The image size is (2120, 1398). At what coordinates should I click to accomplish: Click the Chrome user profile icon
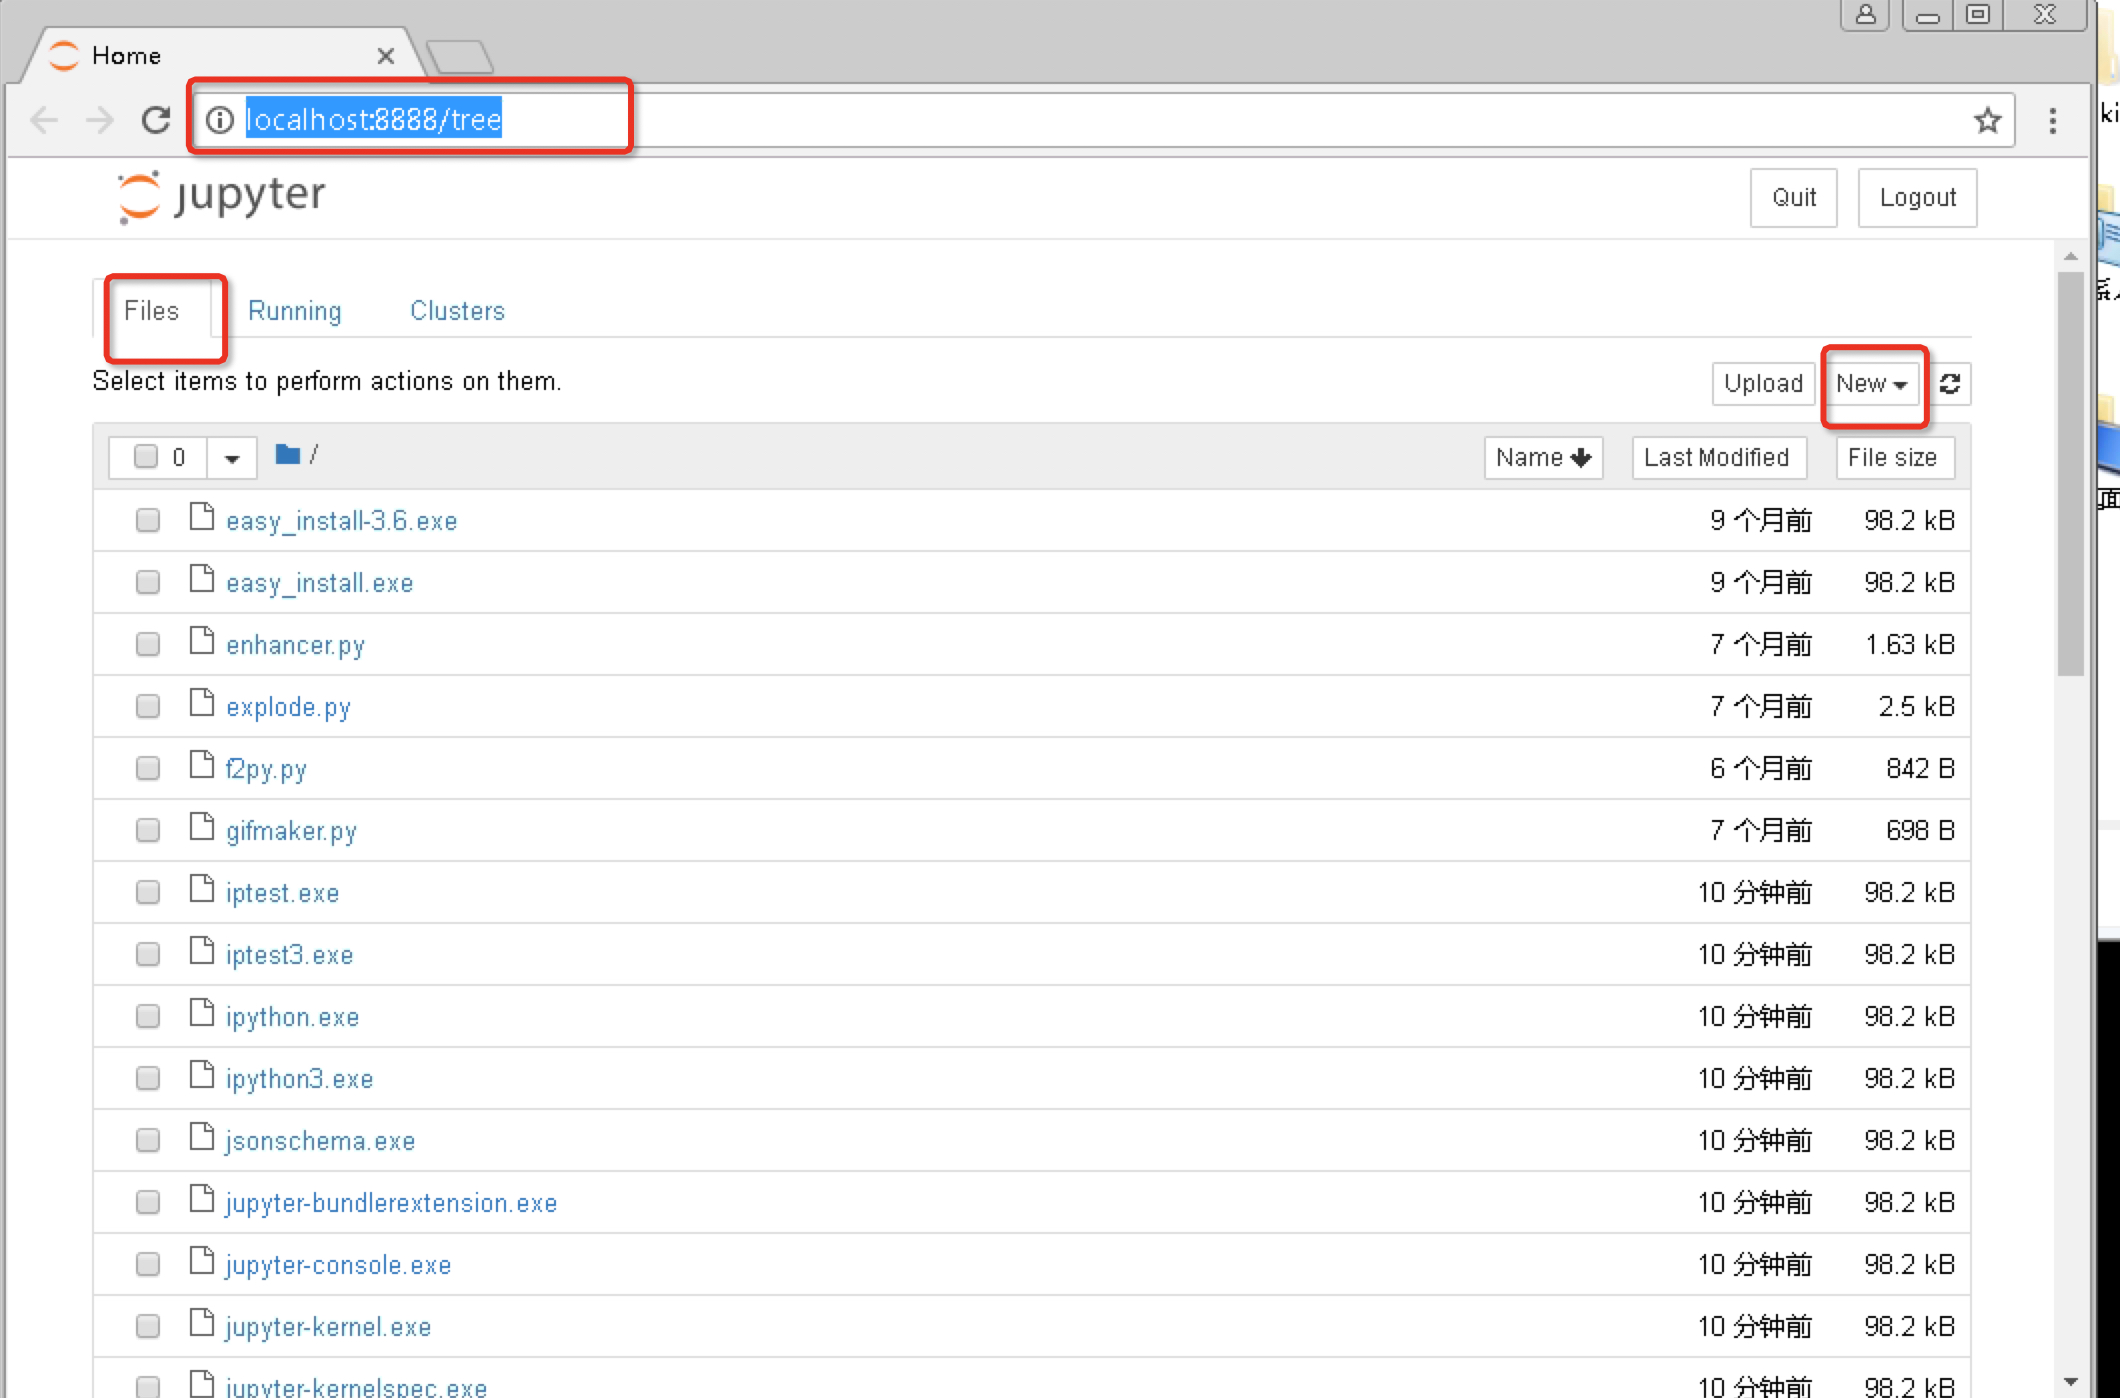point(1865,15)
